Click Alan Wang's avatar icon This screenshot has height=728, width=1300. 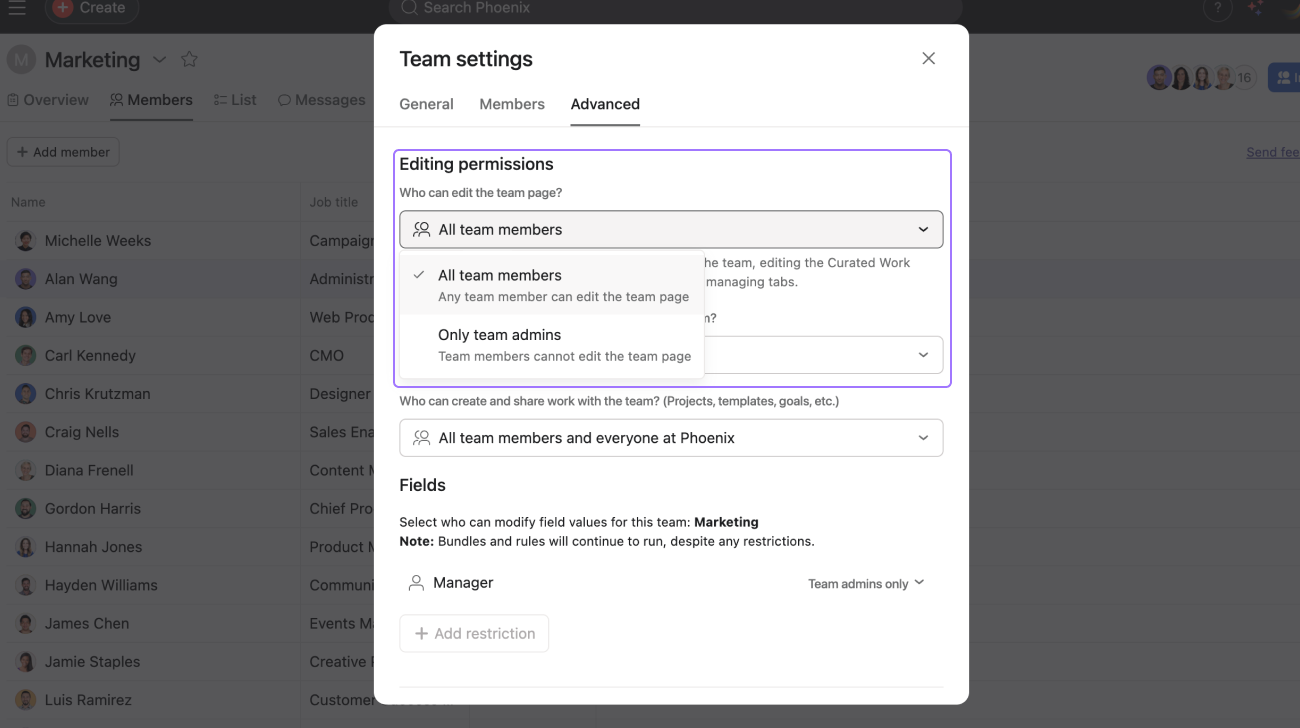[26, 279]
